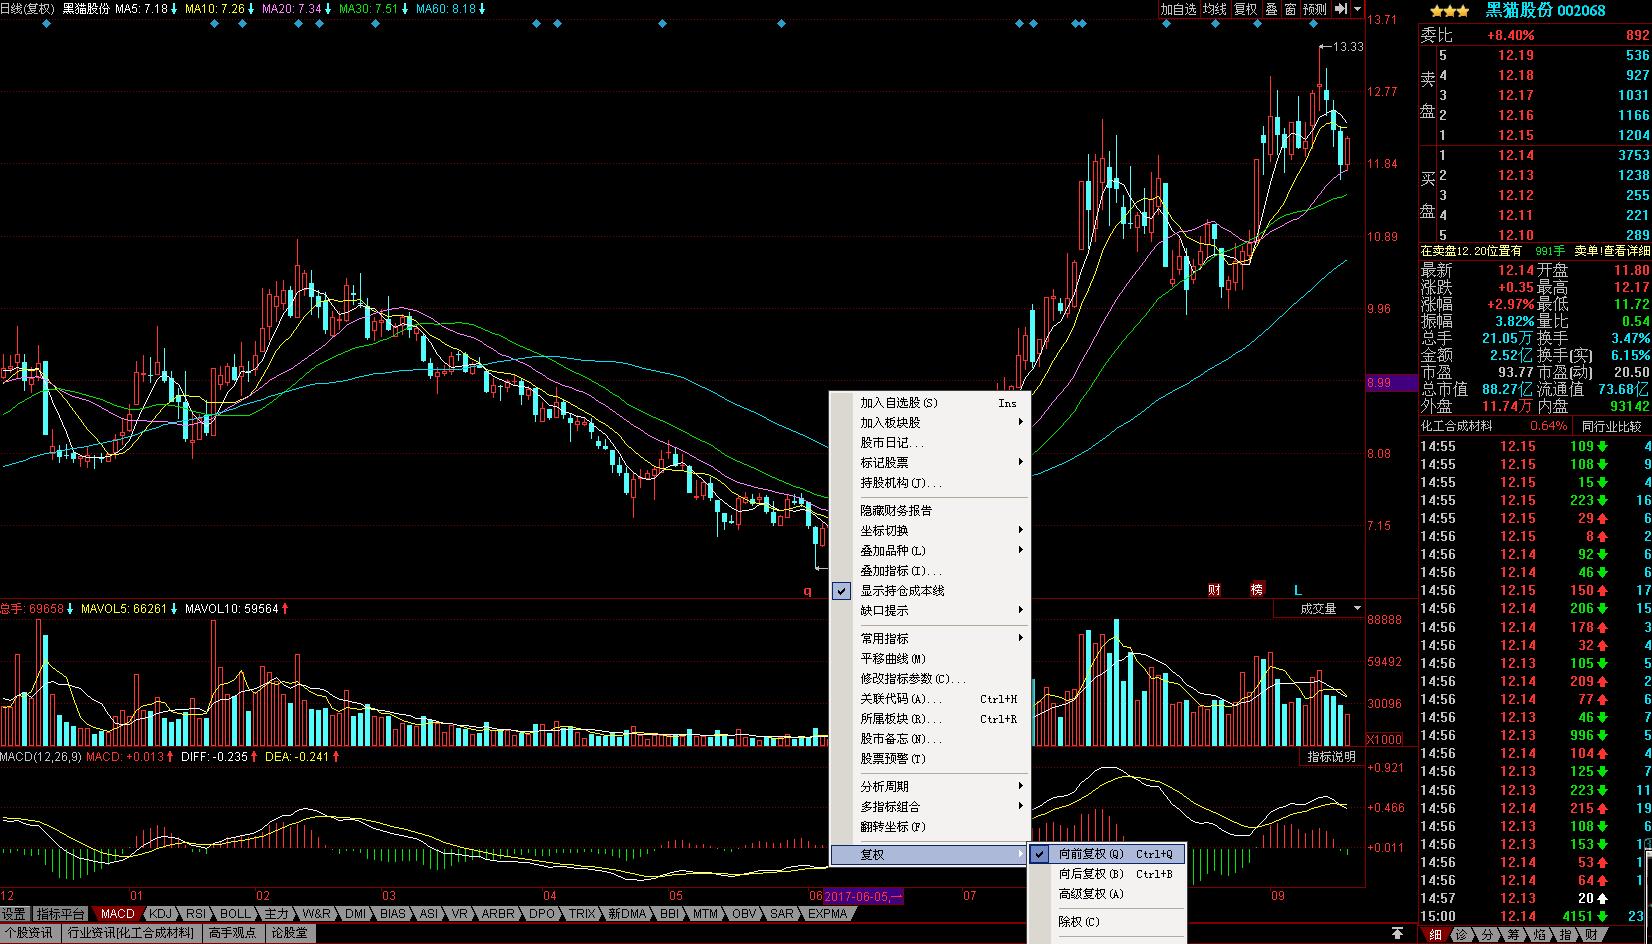1652x944 pixels.
Task: Click the 窗 window toolbar icon
Action: click(1291, 9)
